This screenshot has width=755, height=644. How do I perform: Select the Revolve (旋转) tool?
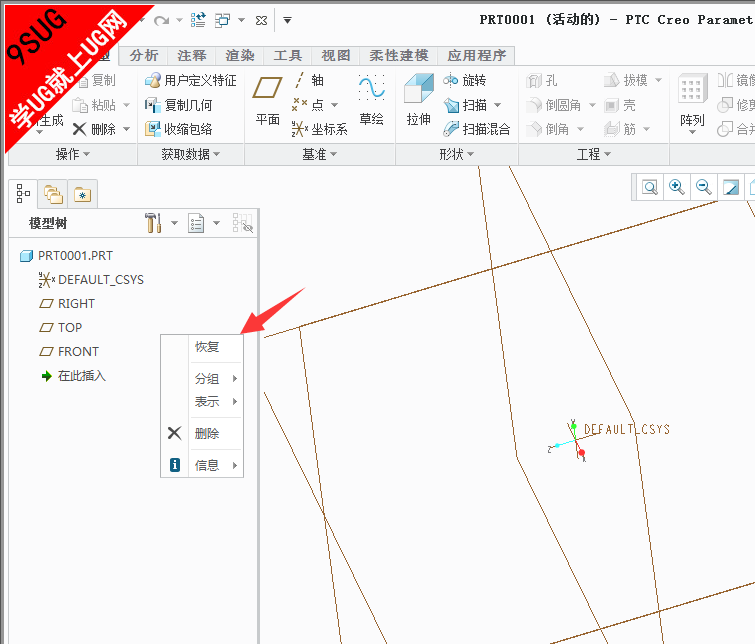pos(465,80)
